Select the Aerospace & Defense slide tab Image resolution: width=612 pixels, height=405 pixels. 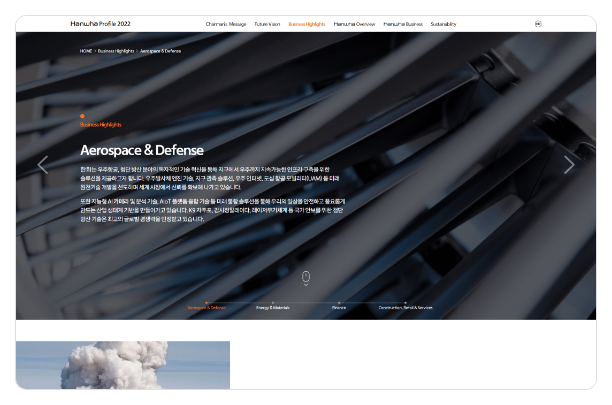coord(207,308)
